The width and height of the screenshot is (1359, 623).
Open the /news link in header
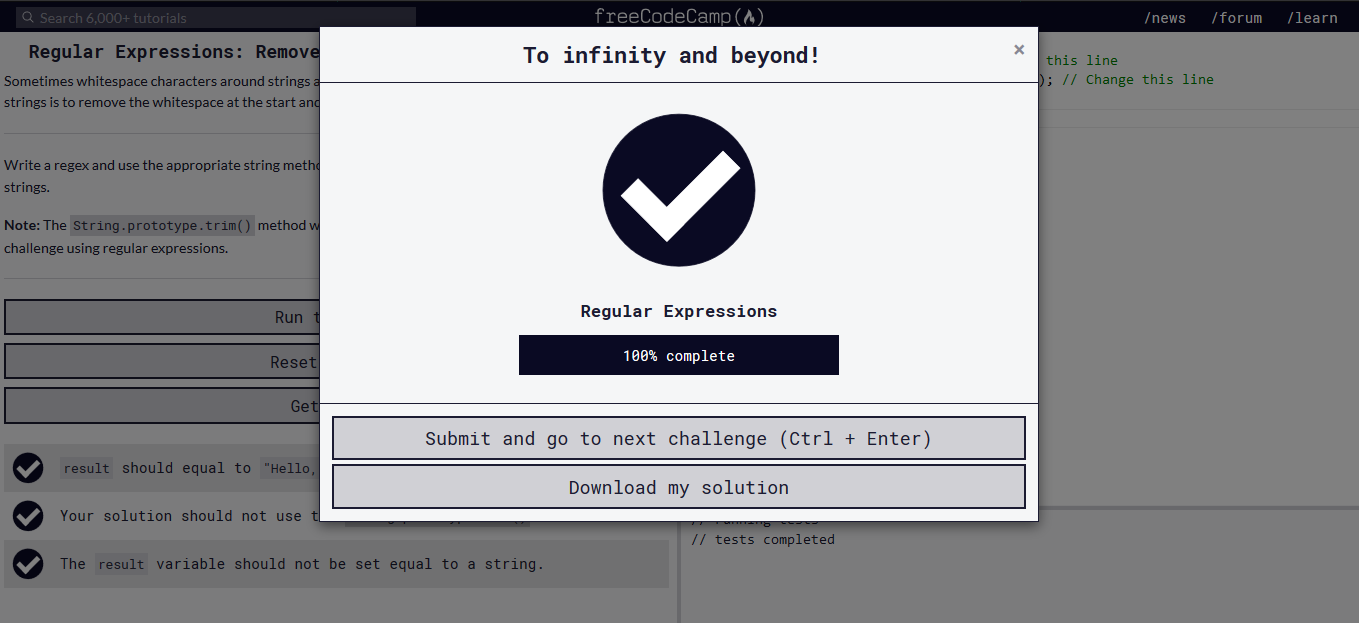pos(1165,18)
